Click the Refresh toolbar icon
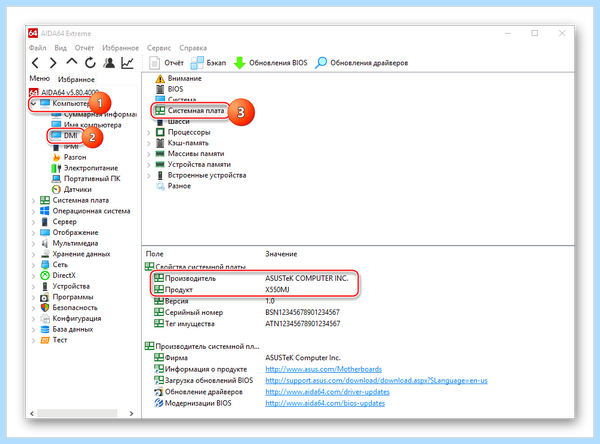This screenshot has height=444, width=600. pos(90,63)
